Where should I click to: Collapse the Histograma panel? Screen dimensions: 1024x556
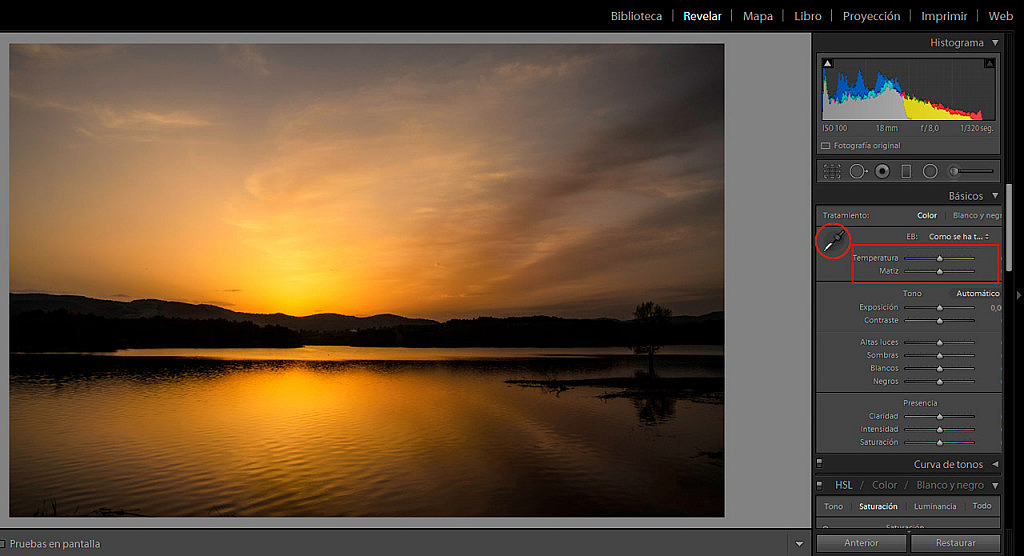(x=995, y=43)
